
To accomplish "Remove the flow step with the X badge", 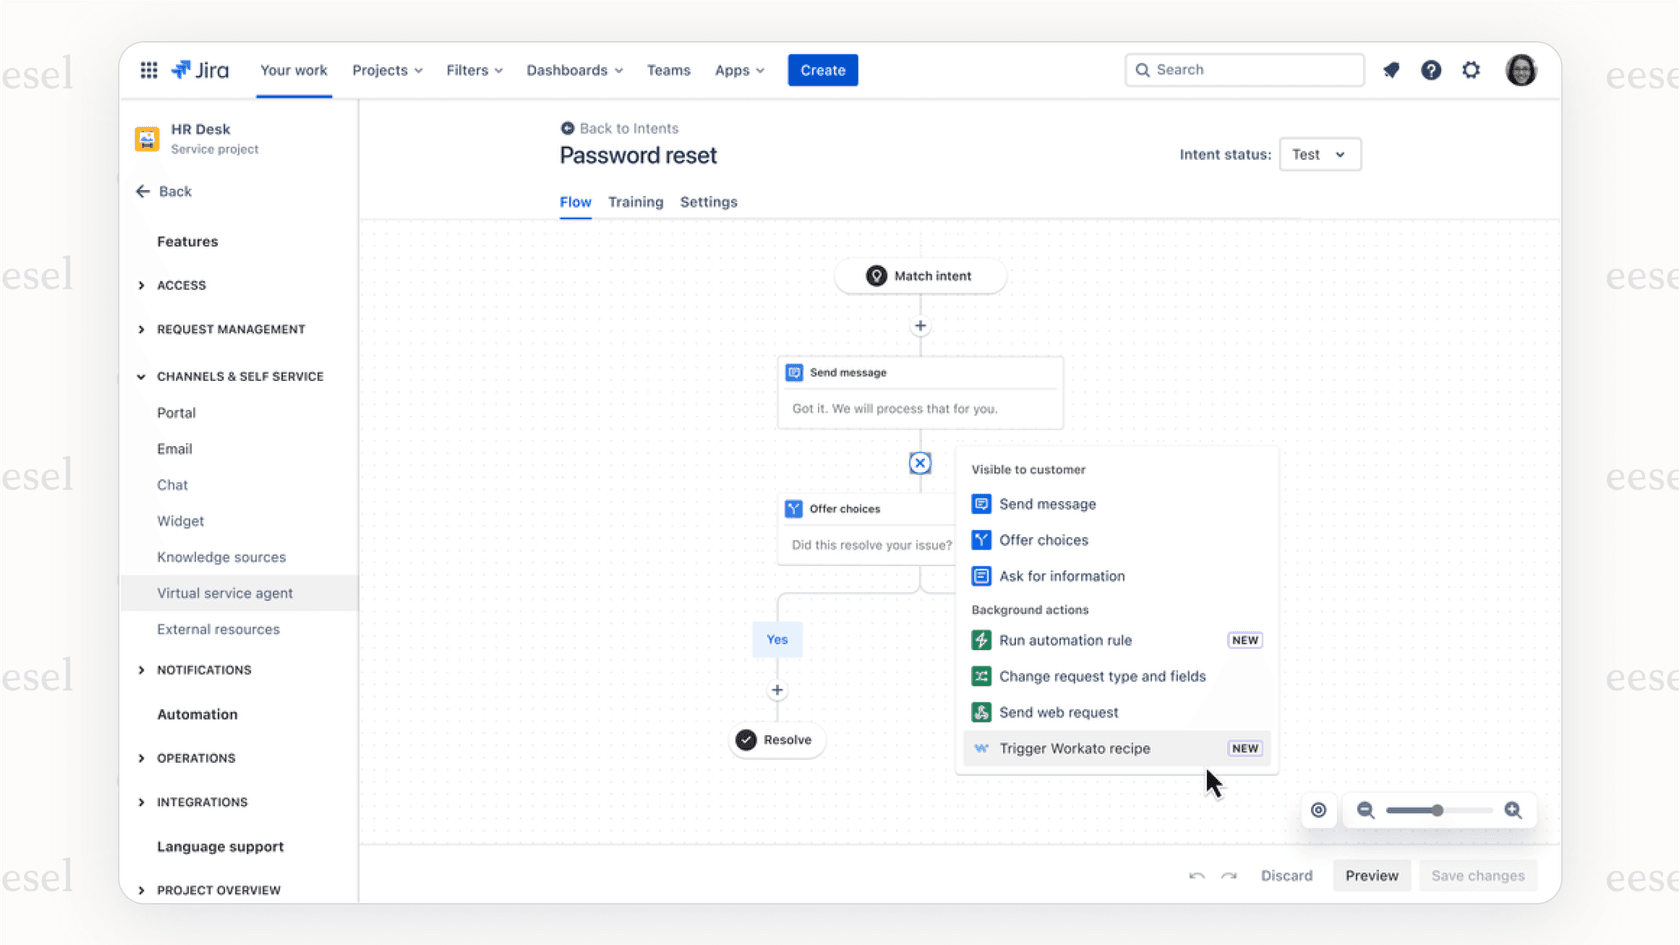I will (919, 463).
